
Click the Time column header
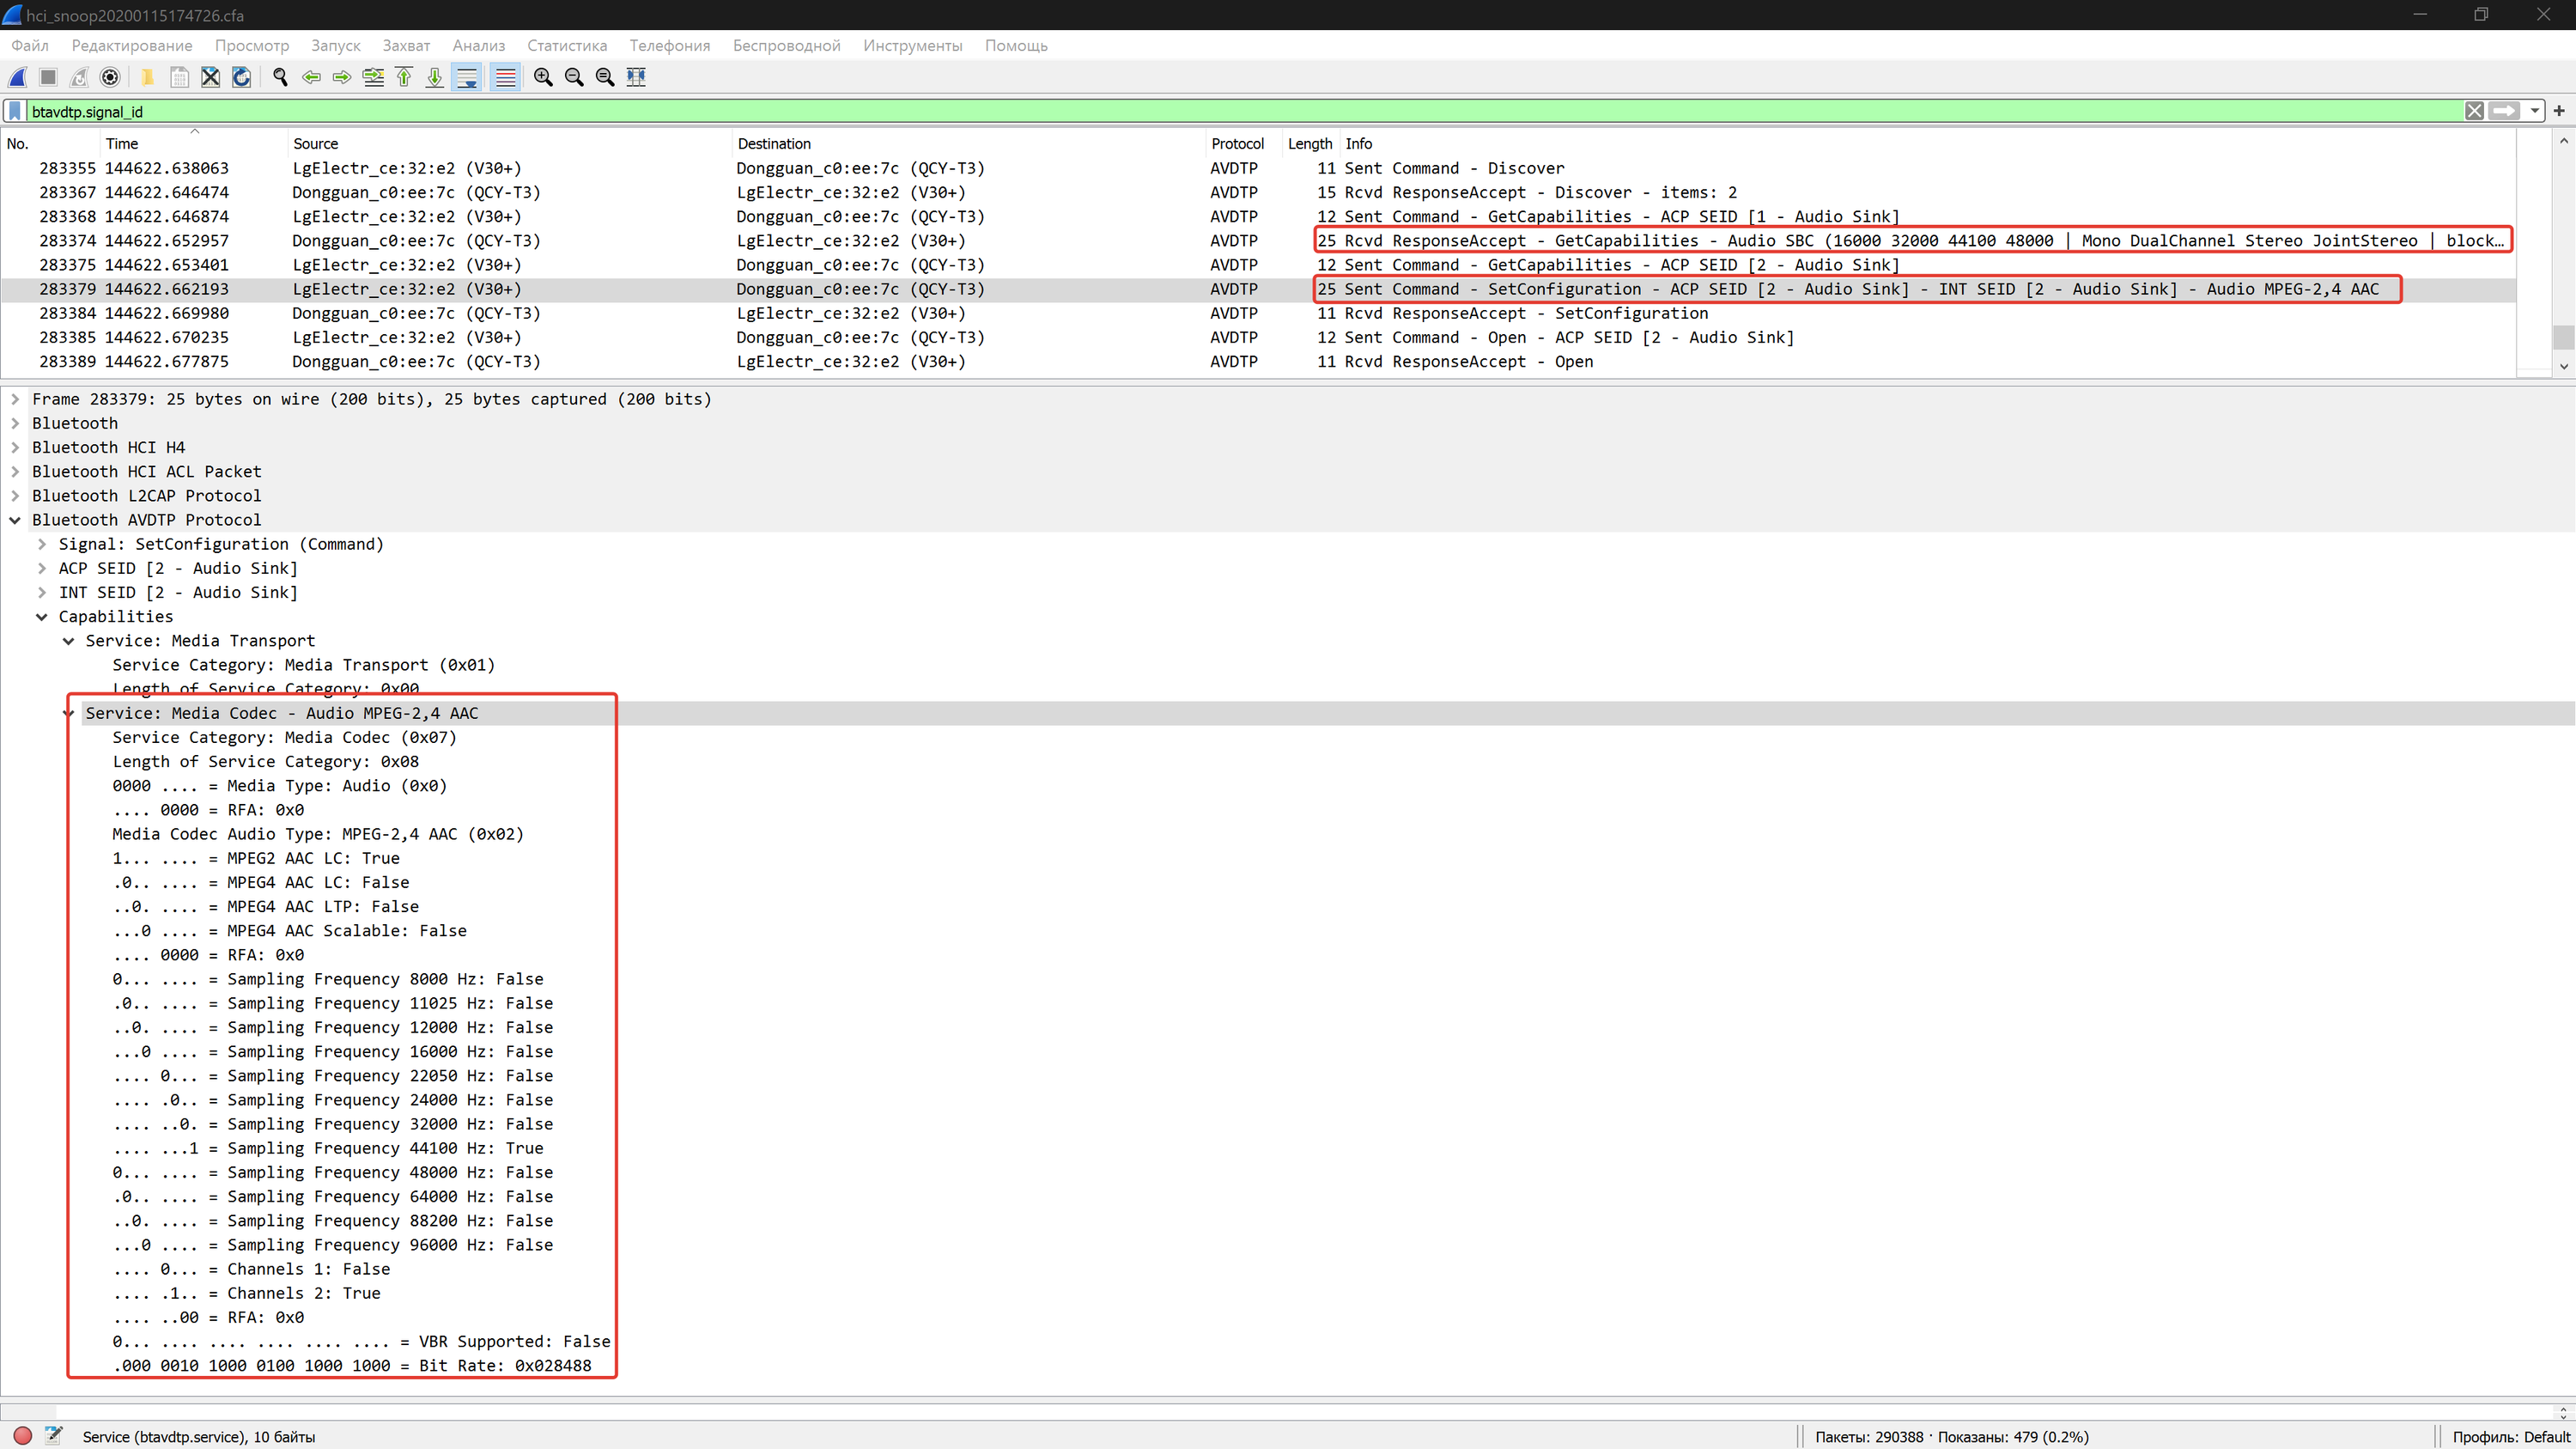(x=122, y=144)
